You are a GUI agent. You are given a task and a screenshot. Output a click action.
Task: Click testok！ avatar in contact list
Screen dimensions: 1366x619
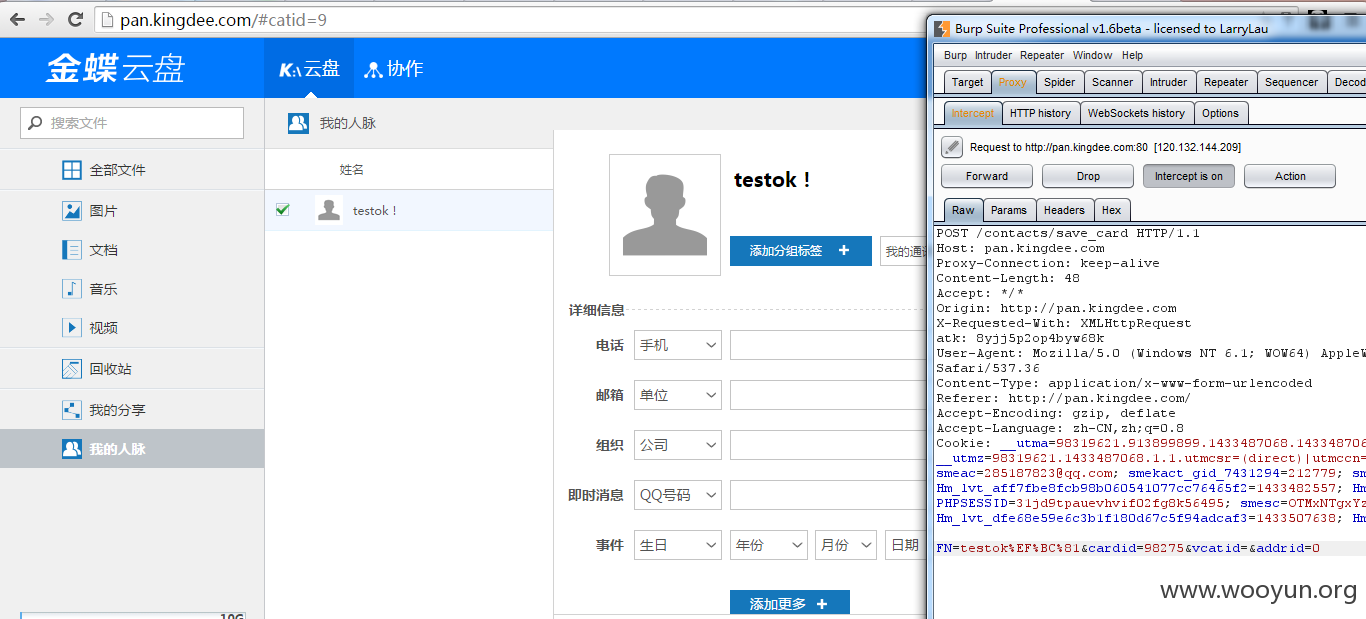[328, 210]
